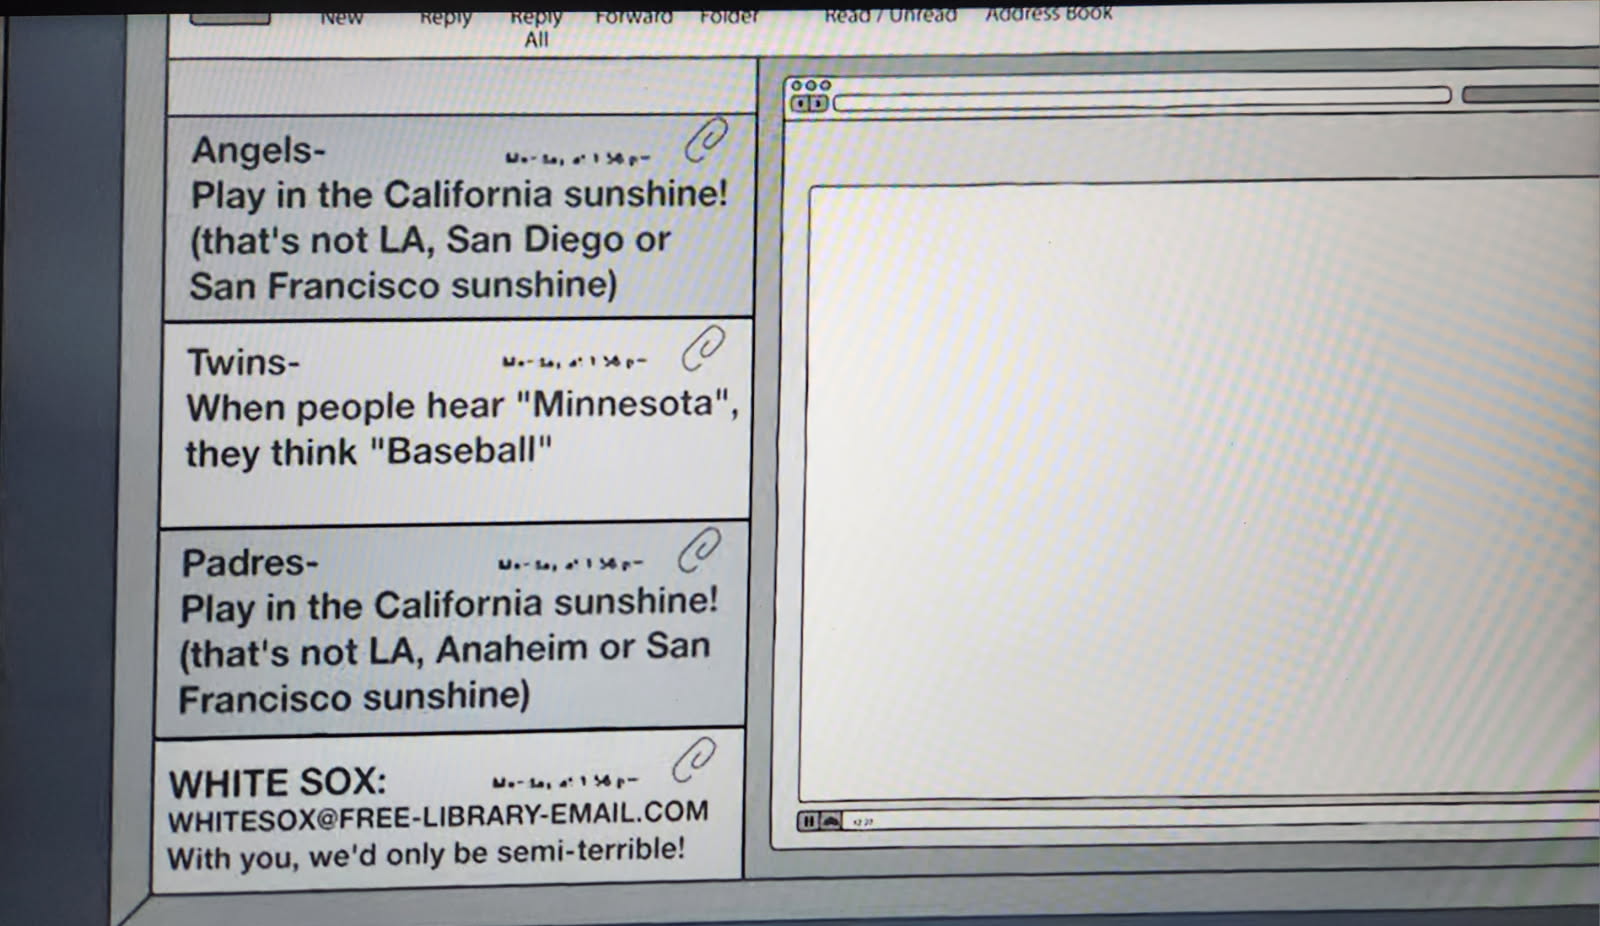Click the first circle window button in viewer
This screenshot has width=1600, height=926.
point(797,85)
